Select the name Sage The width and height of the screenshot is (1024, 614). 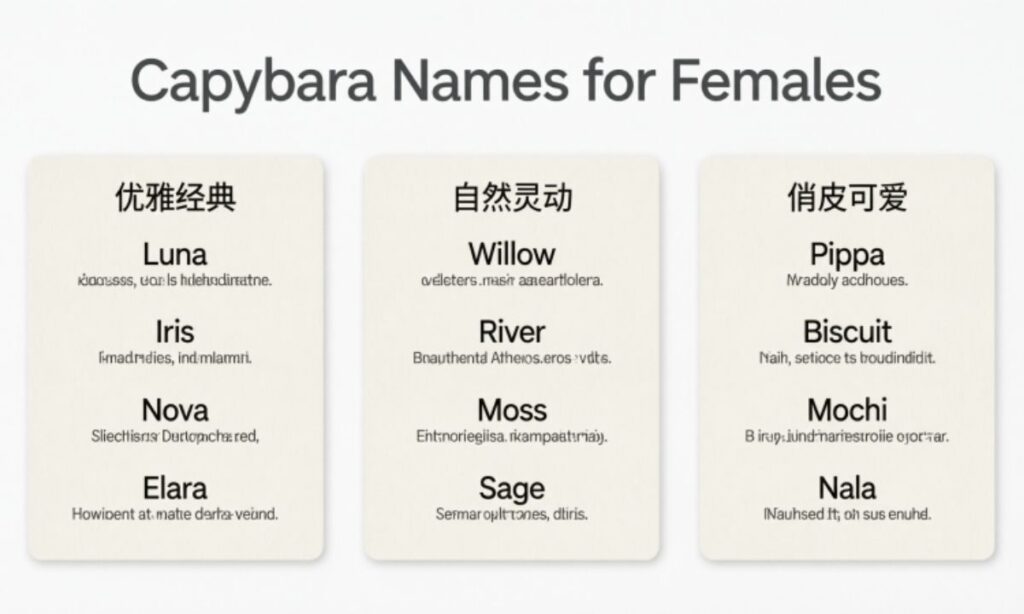coord(511,488)
